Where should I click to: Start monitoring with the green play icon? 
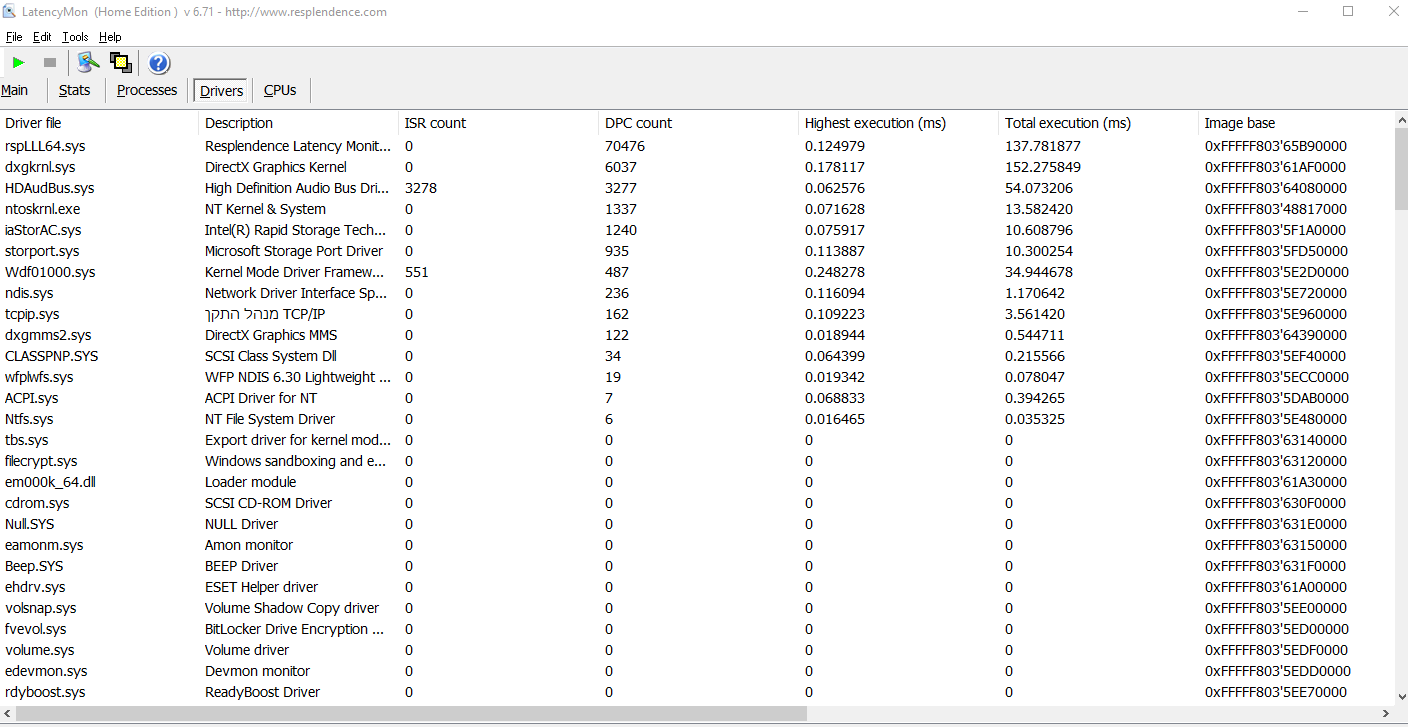tap(19, 63)
